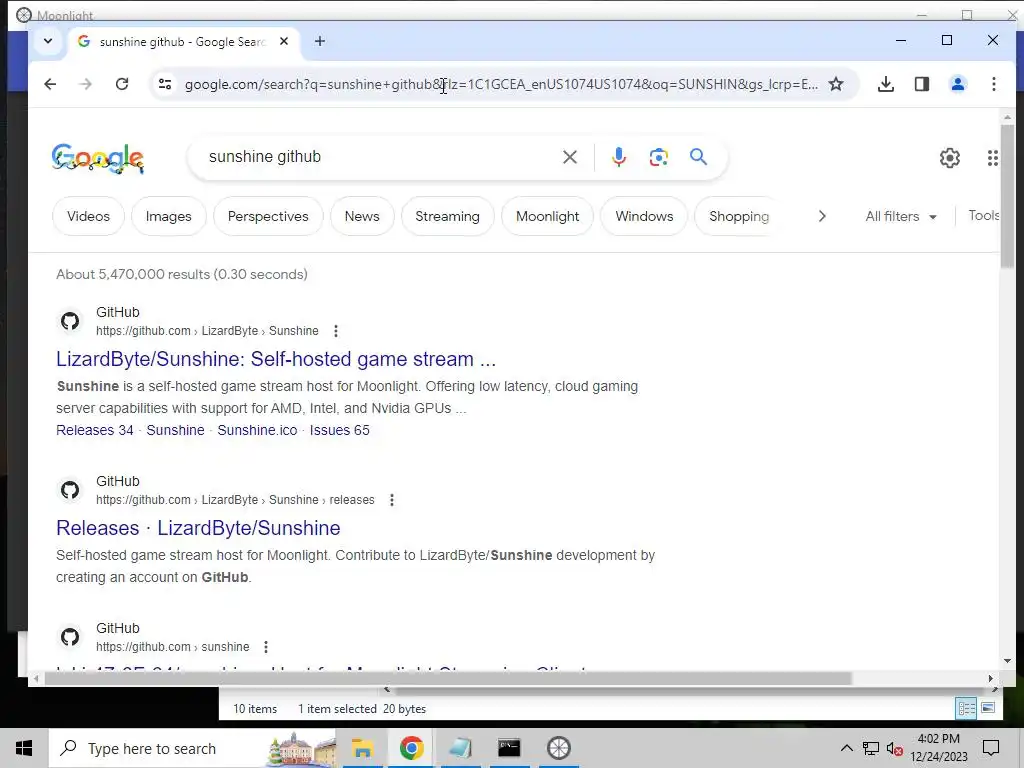Viewport: 1024px width, 768px height.
Task: Open the Windows Start menu
Action: tap(24, 748)
